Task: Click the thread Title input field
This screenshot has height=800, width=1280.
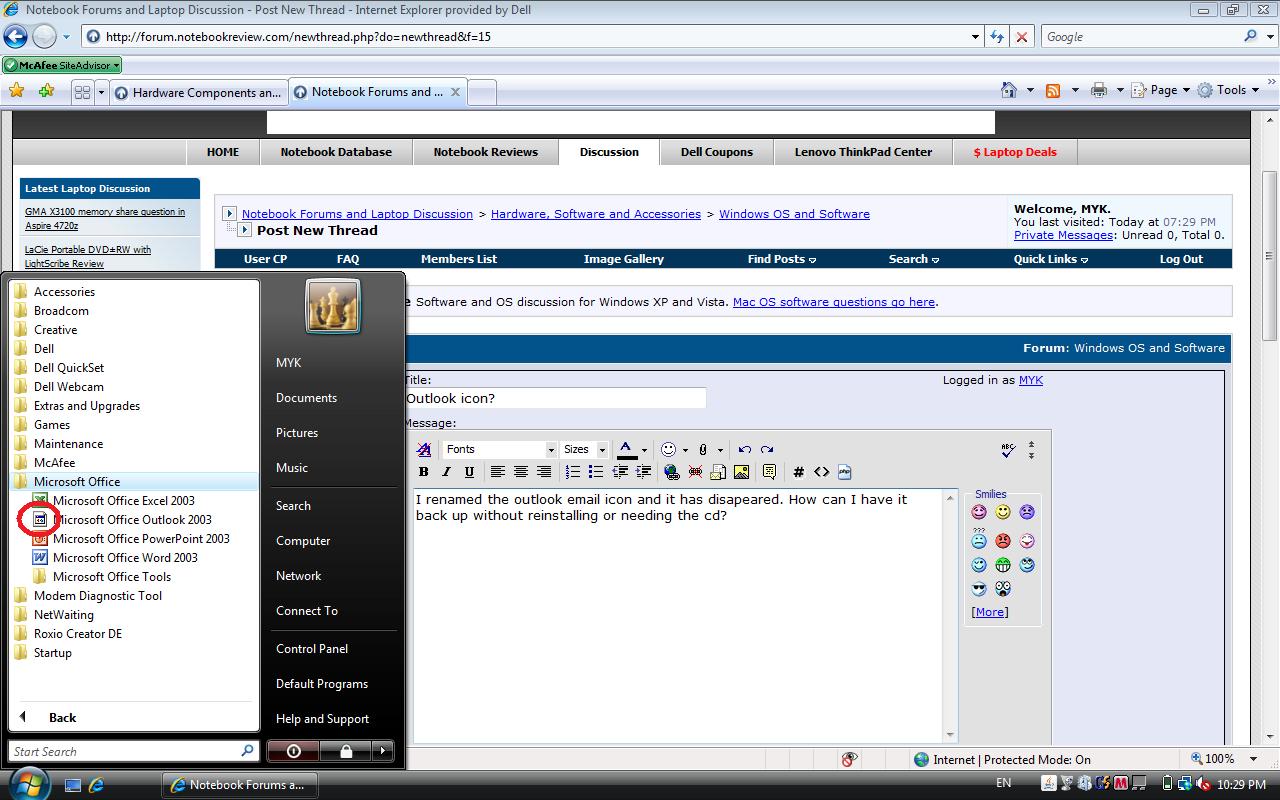Action: (x=555, y=398)
